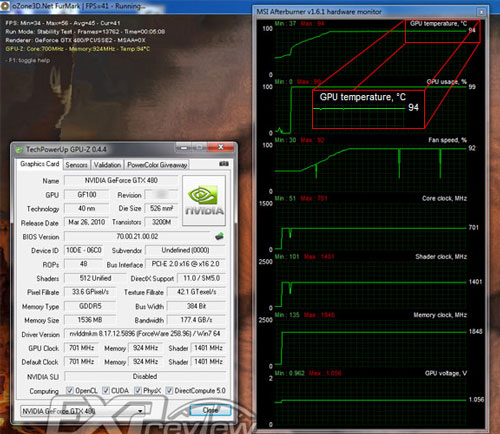Viewport: 500px width, 434px height.
Task: Toggle the CUDA checkbox
Action: [106, 390]
